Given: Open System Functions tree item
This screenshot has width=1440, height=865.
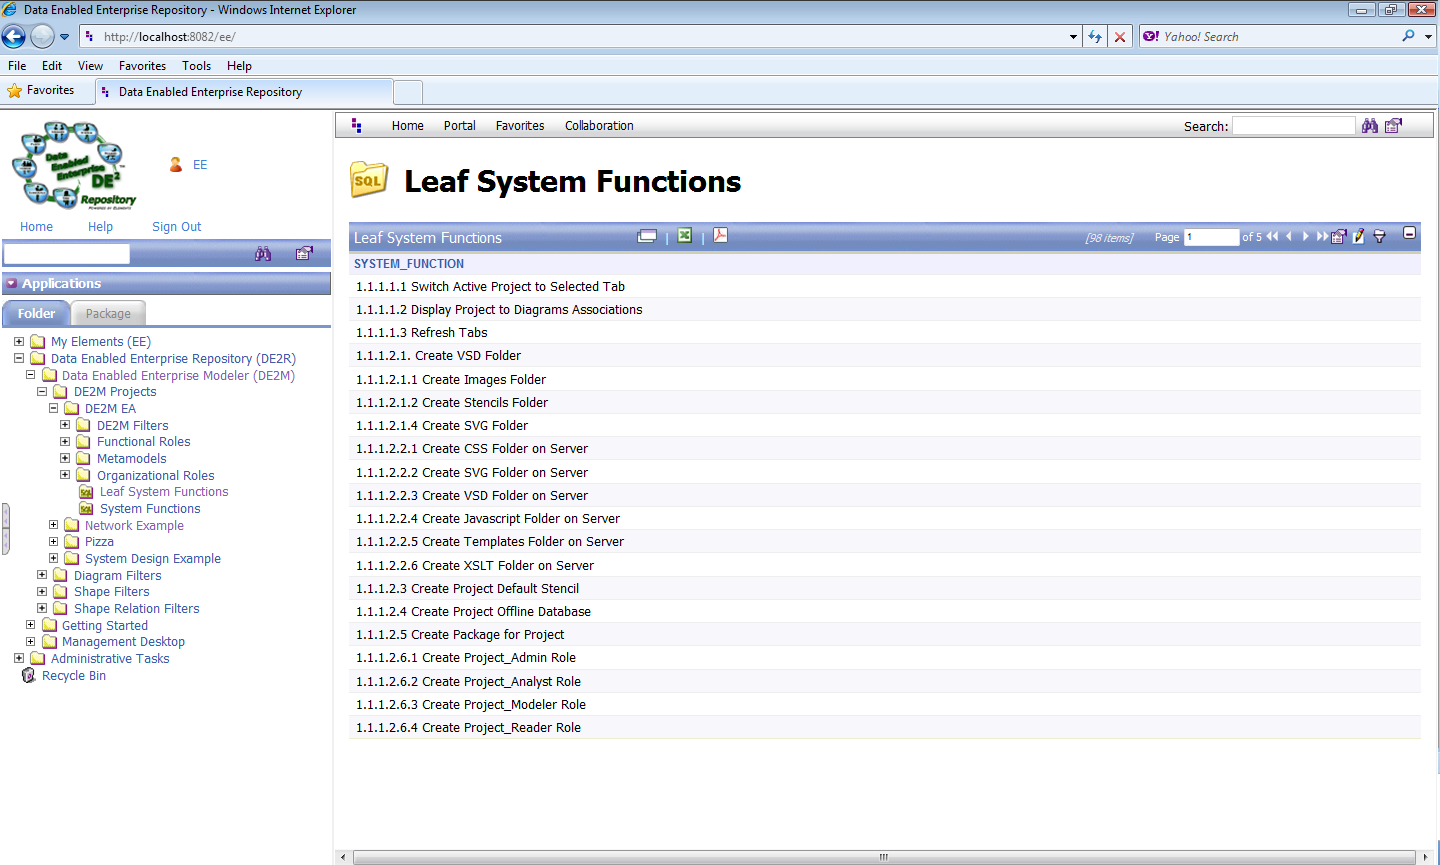Looking at the screenshot, I should pos(150,509).
